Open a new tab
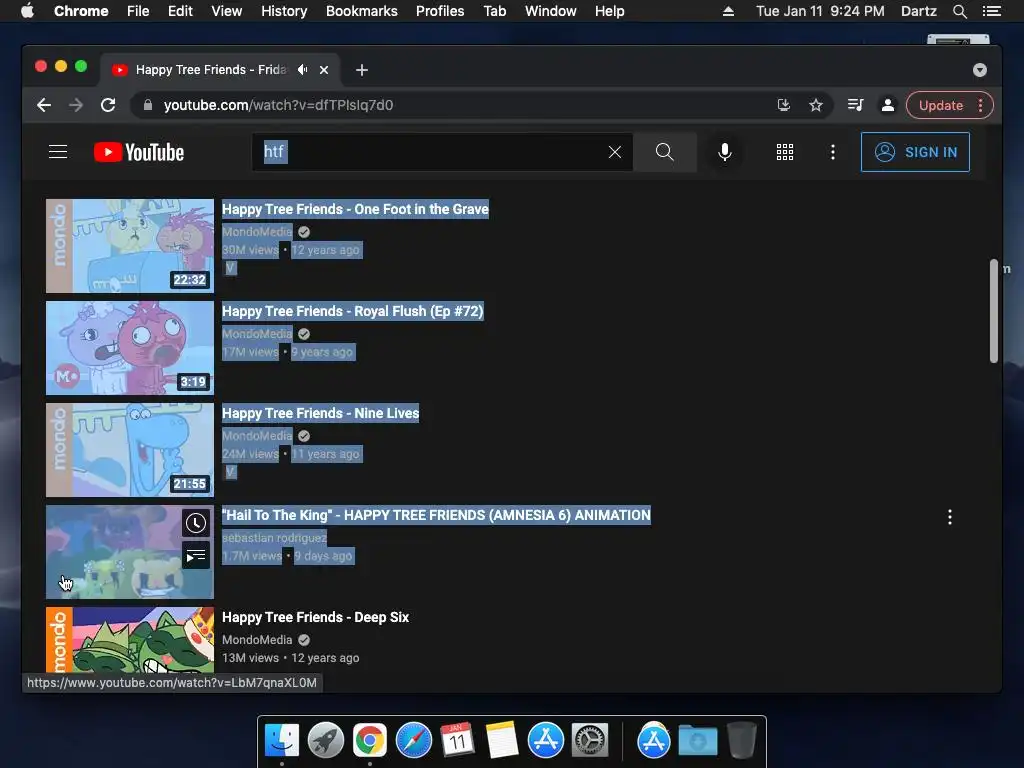The image size is (1024, 768). click(362, 70)
